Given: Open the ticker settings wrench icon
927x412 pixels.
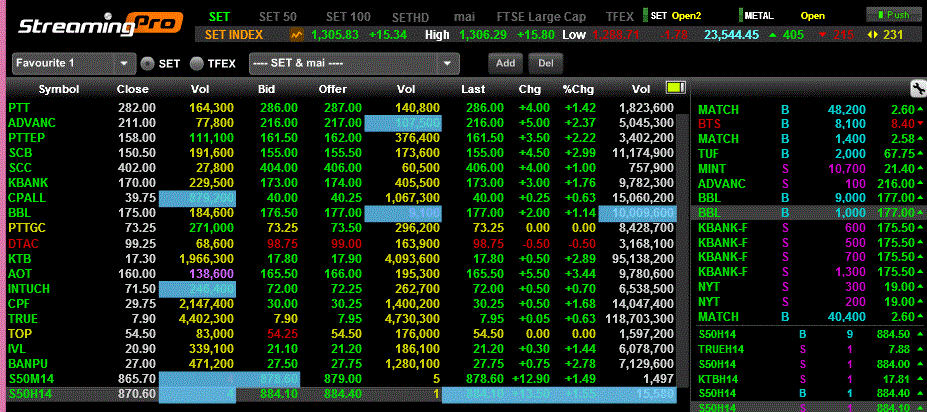Looking at the screenshot, I should [x=918, y=89].
